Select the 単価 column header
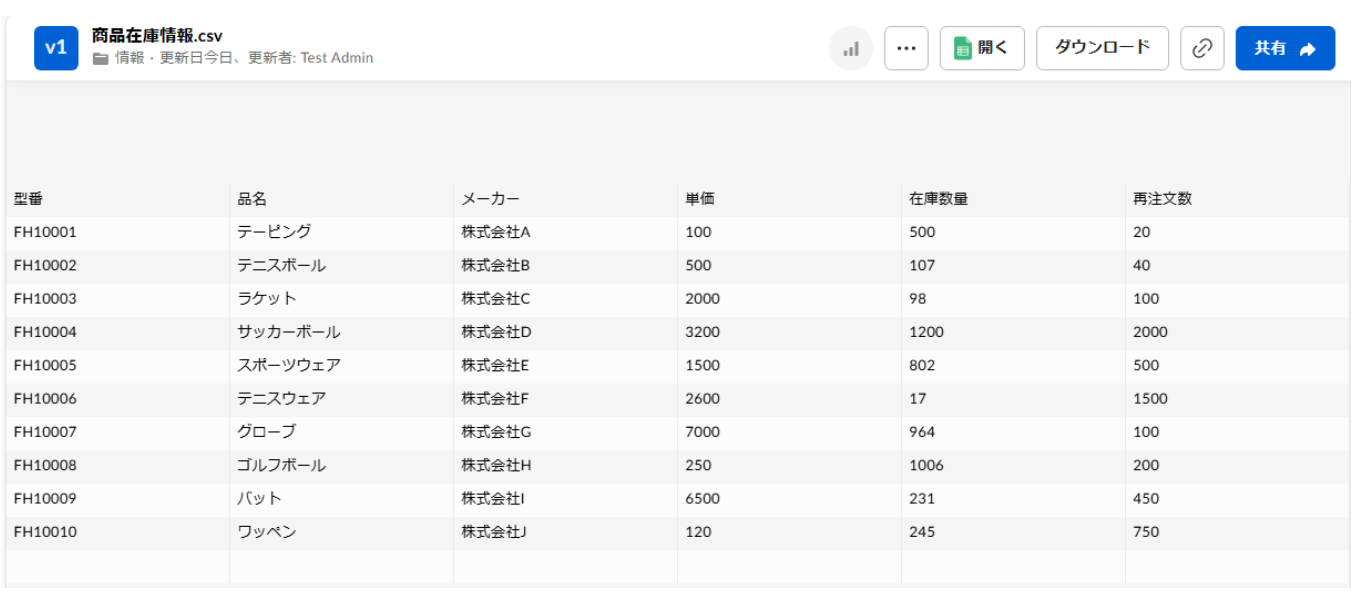The image size is (1358, 592). tap(700, 199)
